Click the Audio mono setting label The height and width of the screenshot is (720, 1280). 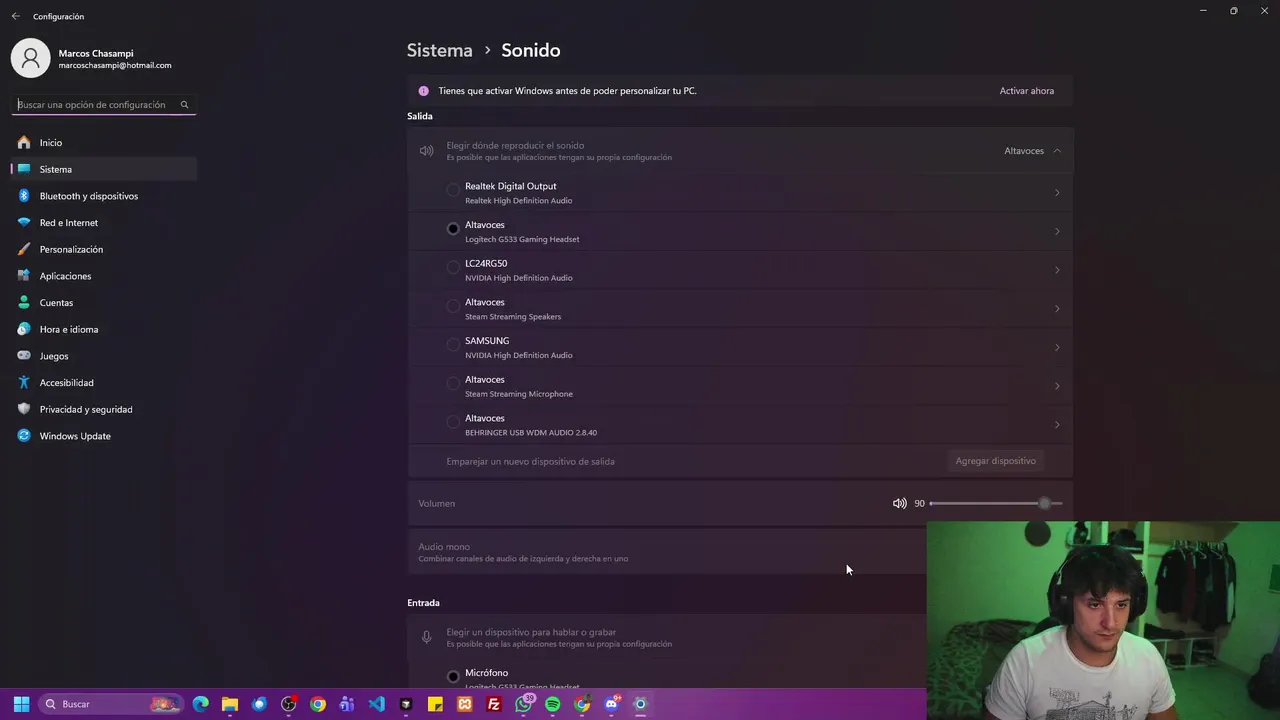pos(444,547)
